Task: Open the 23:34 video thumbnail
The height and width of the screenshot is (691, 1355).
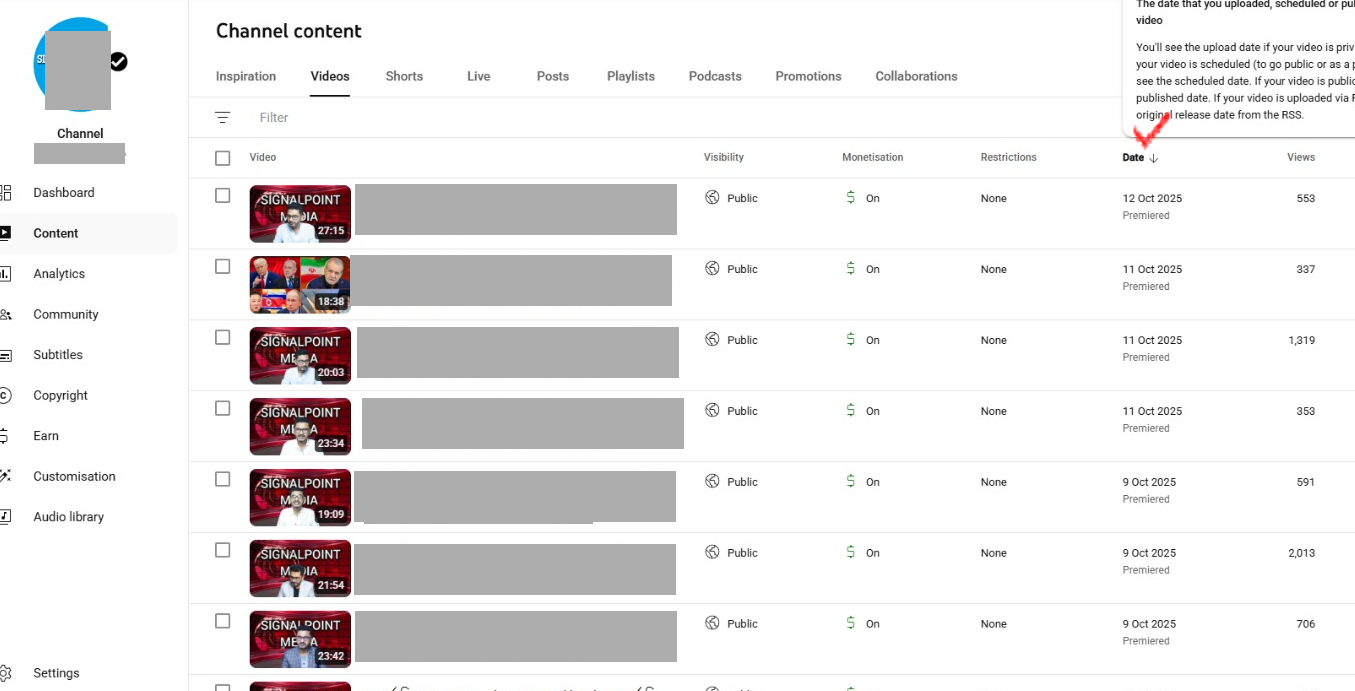Action: [x=300, y=427]
